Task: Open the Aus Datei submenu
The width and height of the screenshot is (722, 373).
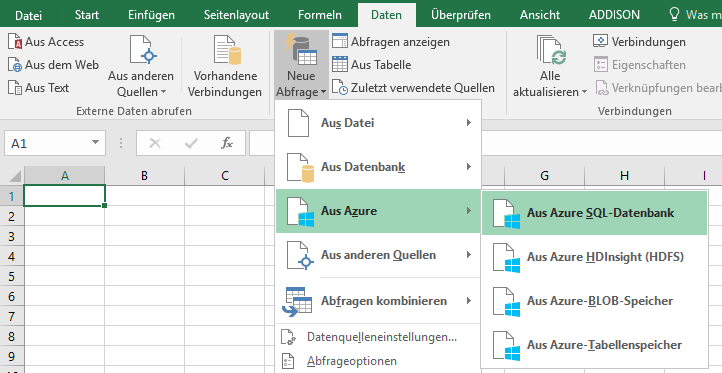Action: tap(378, 123)
